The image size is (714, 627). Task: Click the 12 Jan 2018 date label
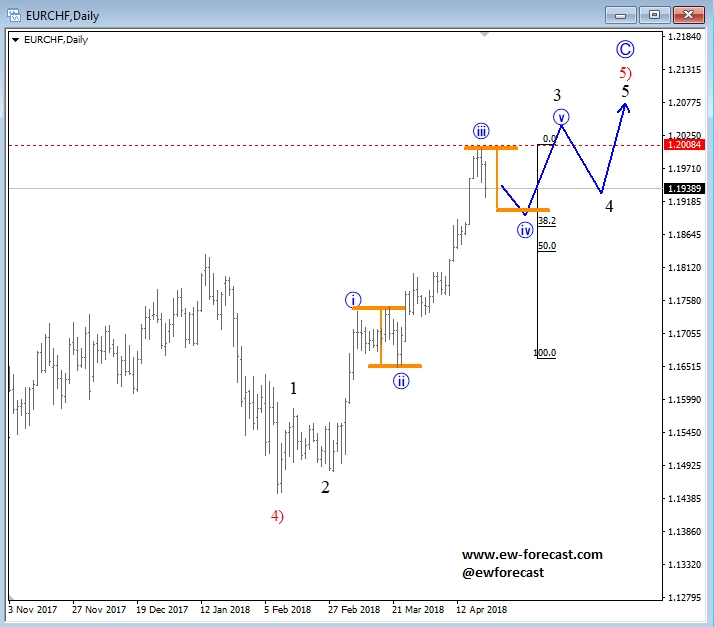point(225,610)
